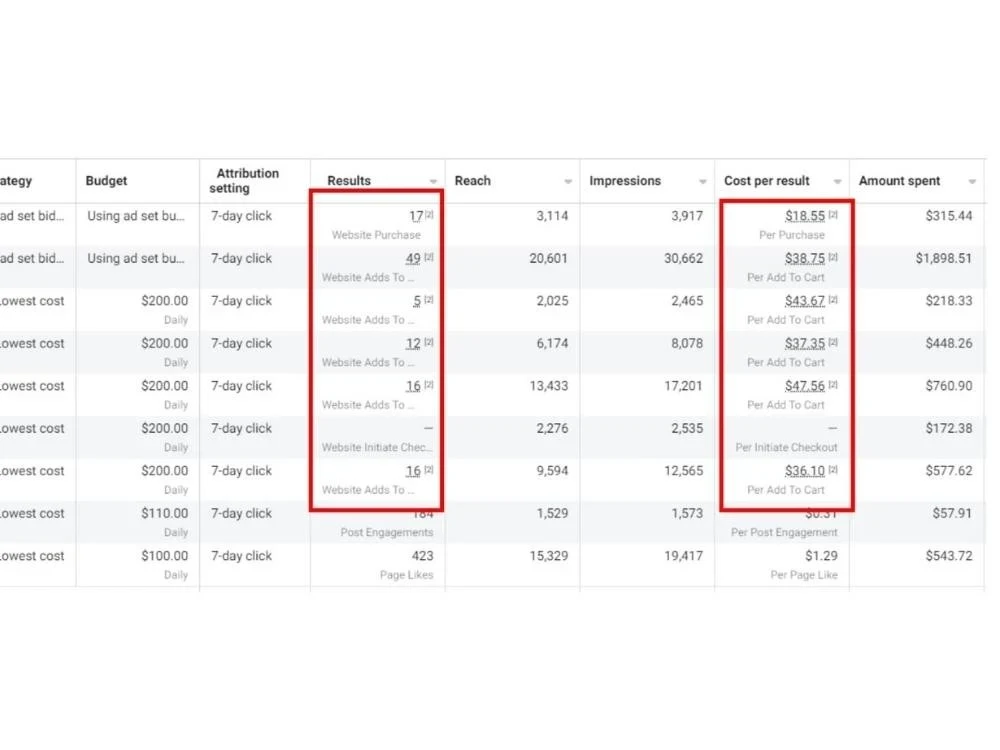Select the $315.44 amount spent cell
Image resolution: width=1000 pixels, height=750 pixels.
pos(949,216)
